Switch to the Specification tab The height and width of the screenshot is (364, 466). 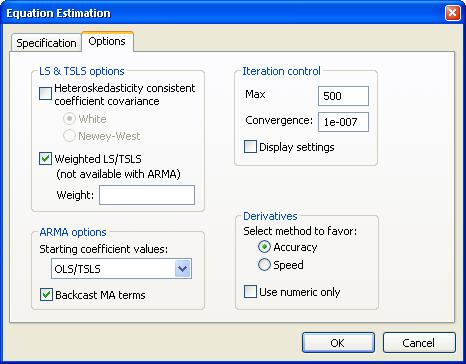click(46, 43)
